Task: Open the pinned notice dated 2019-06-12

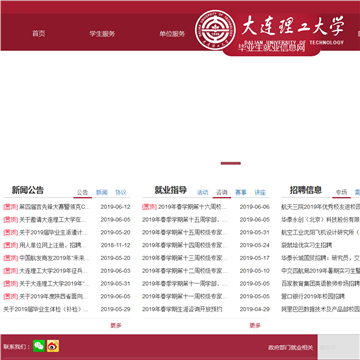Action: click(47, 207)
